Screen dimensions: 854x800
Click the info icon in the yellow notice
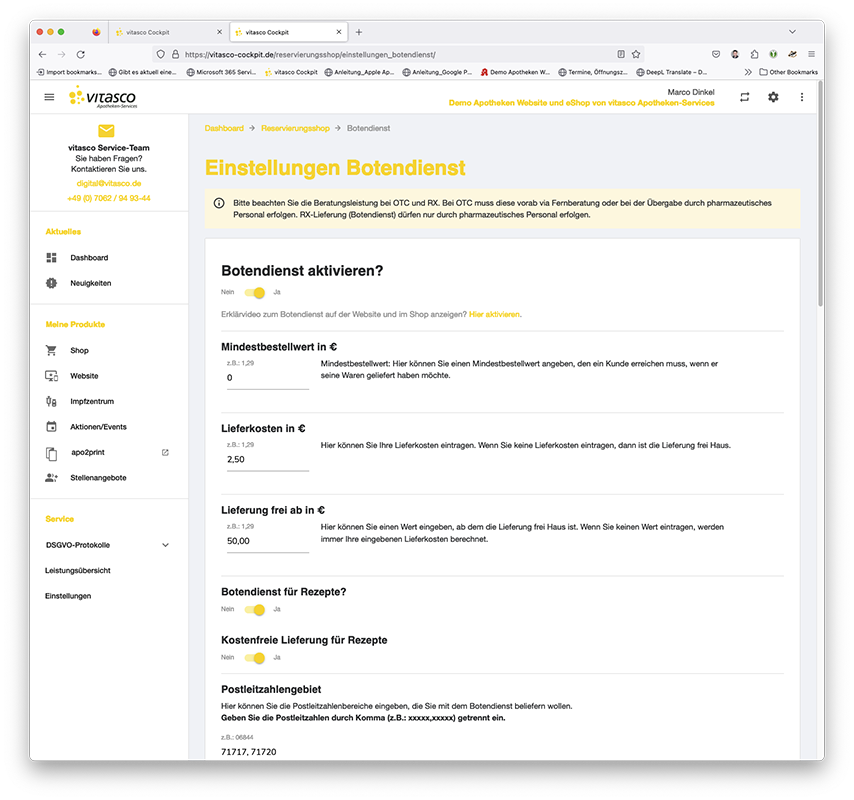pyautogui.click(x=219, y=203)
